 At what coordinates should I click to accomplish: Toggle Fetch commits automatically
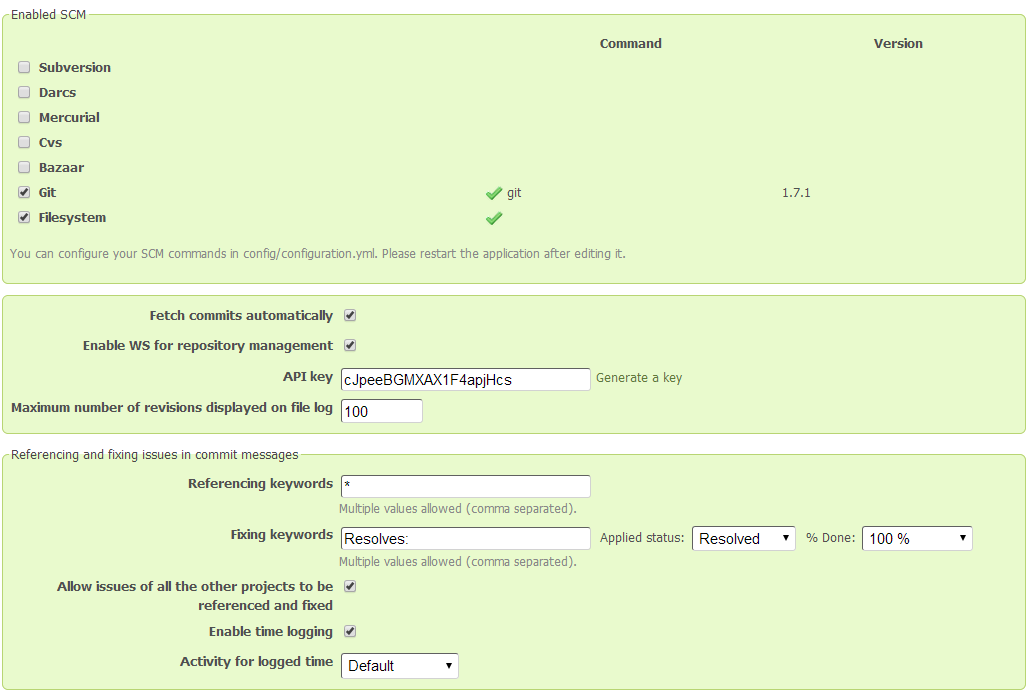(350, 315)
